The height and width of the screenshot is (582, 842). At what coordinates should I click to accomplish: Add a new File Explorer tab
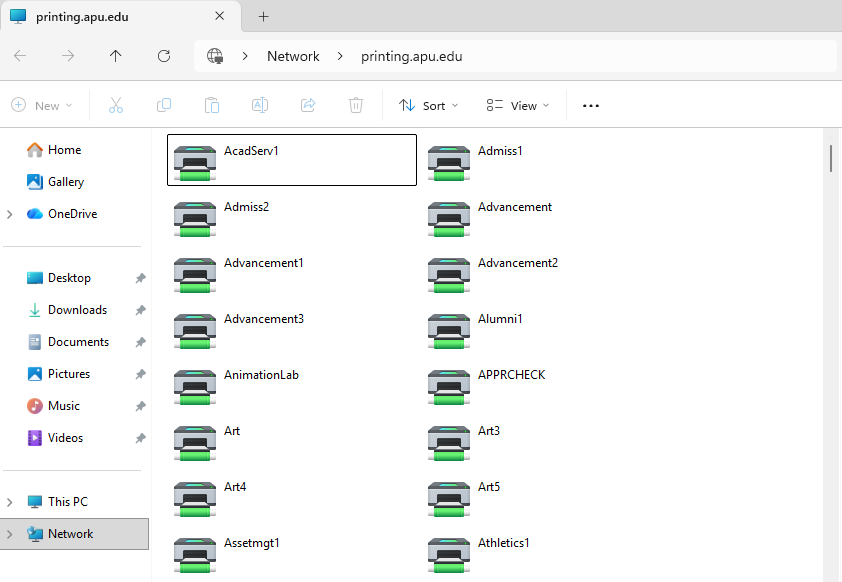coord(263,17)
